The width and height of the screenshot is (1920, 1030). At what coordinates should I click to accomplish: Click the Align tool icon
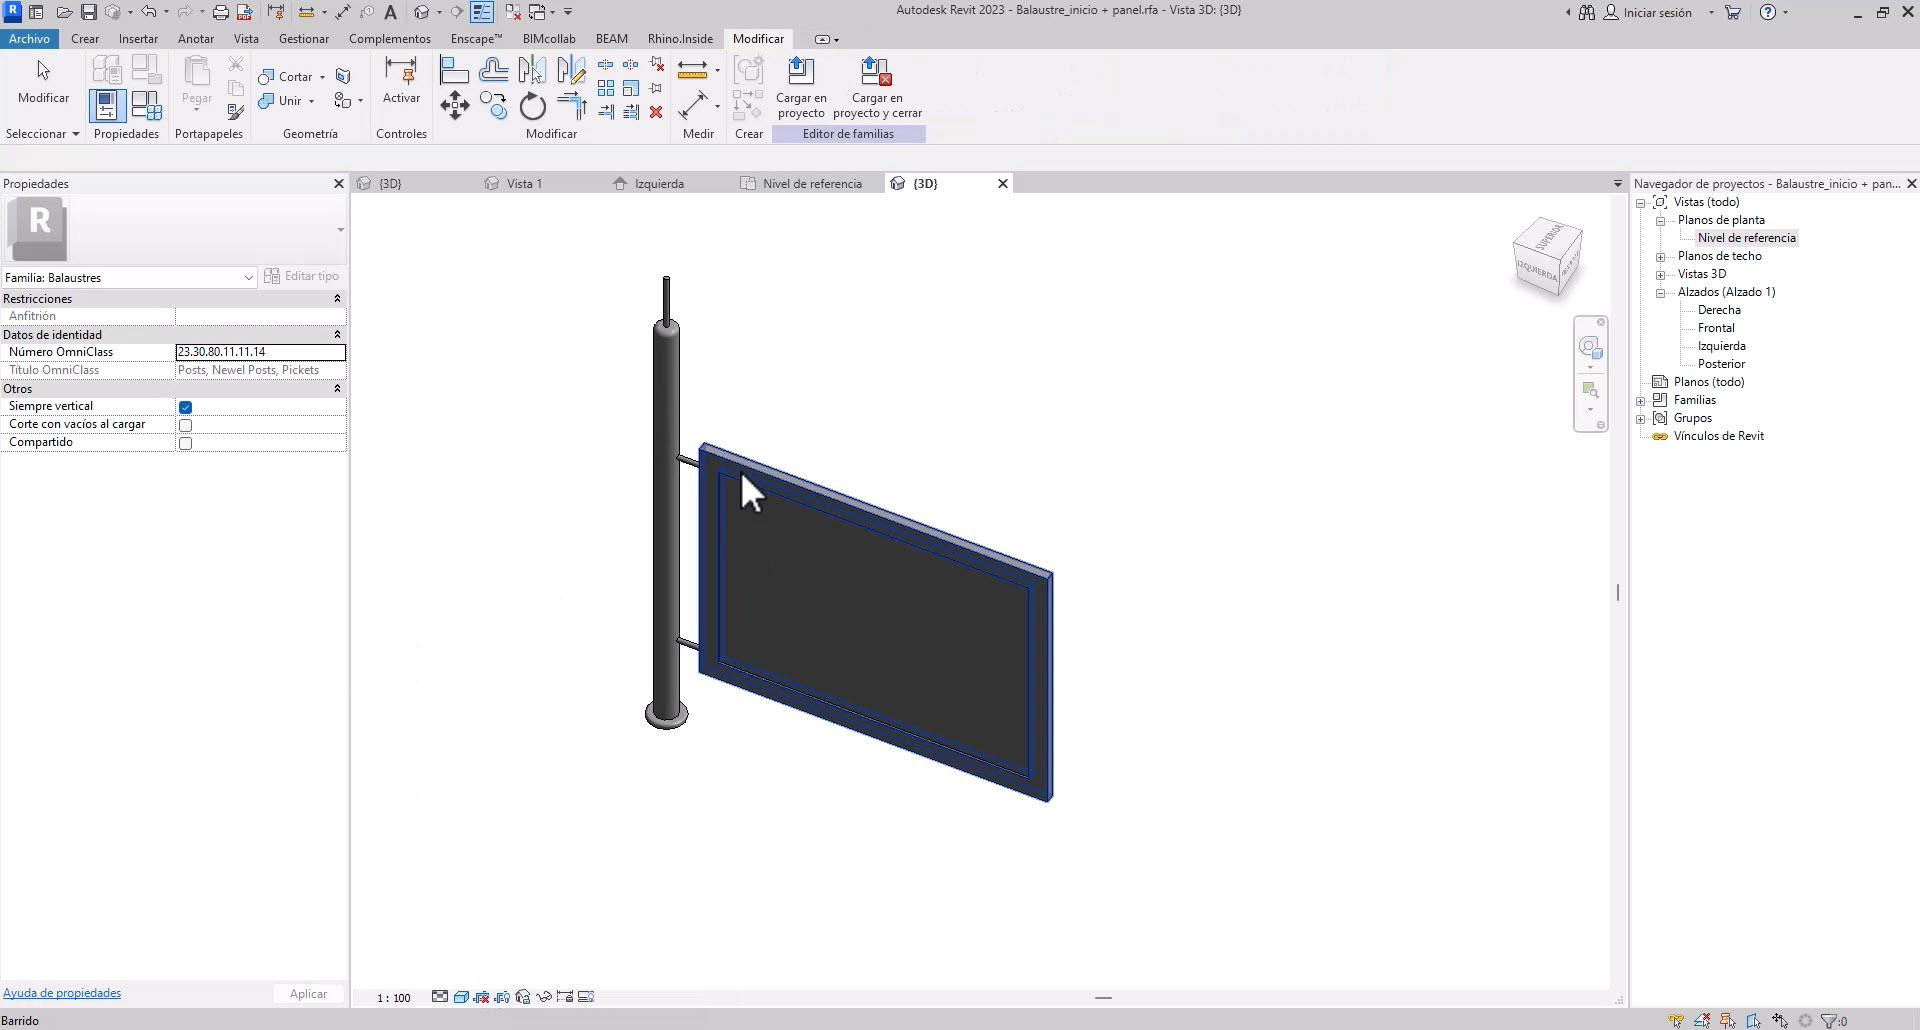click(454, 70)
